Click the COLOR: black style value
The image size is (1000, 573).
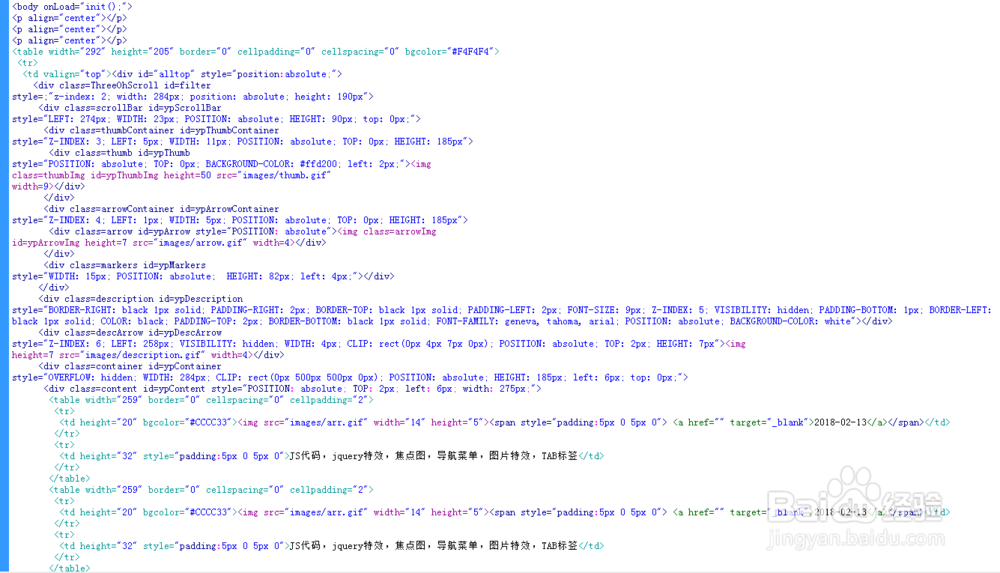click(x=132, y=322)
